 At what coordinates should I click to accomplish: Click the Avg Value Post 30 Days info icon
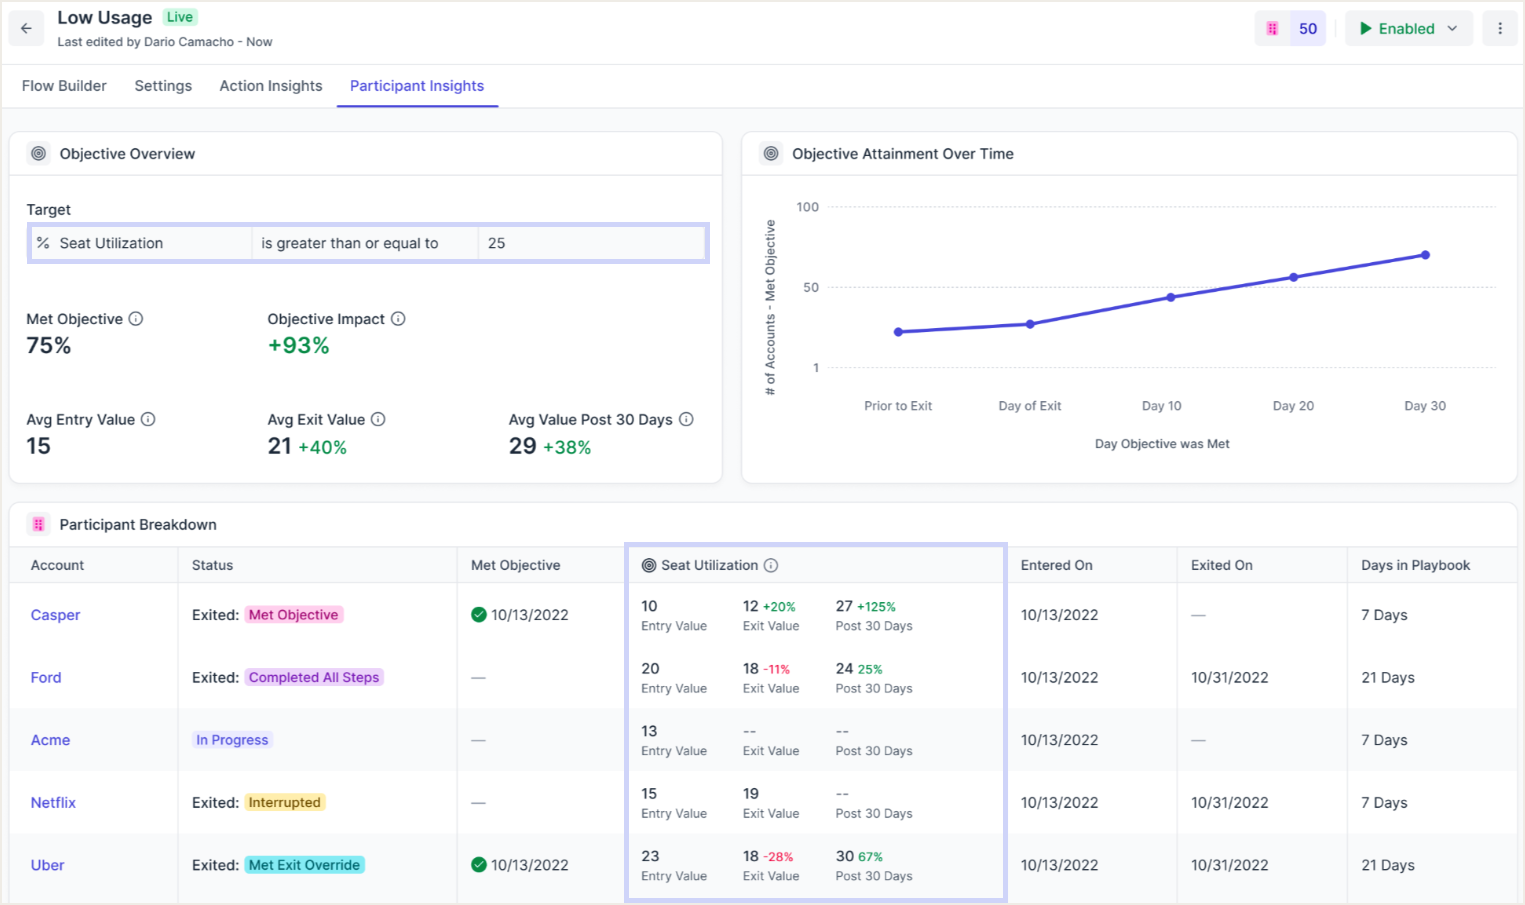click(686, 419)
